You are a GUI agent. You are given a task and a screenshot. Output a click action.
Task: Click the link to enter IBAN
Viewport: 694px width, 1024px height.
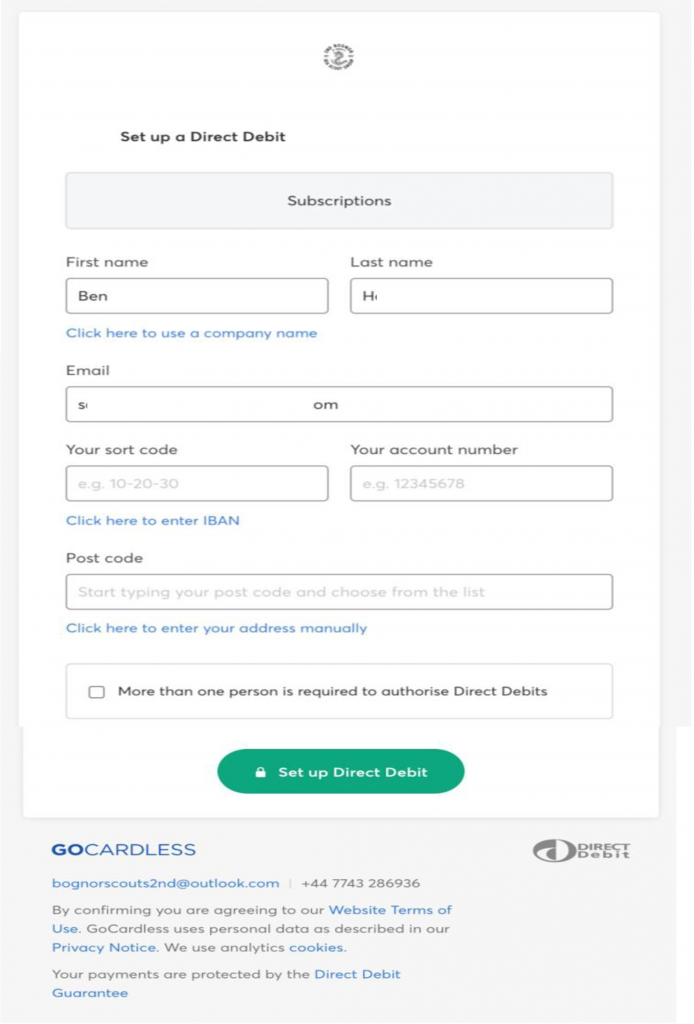click(x=153, y=521)
